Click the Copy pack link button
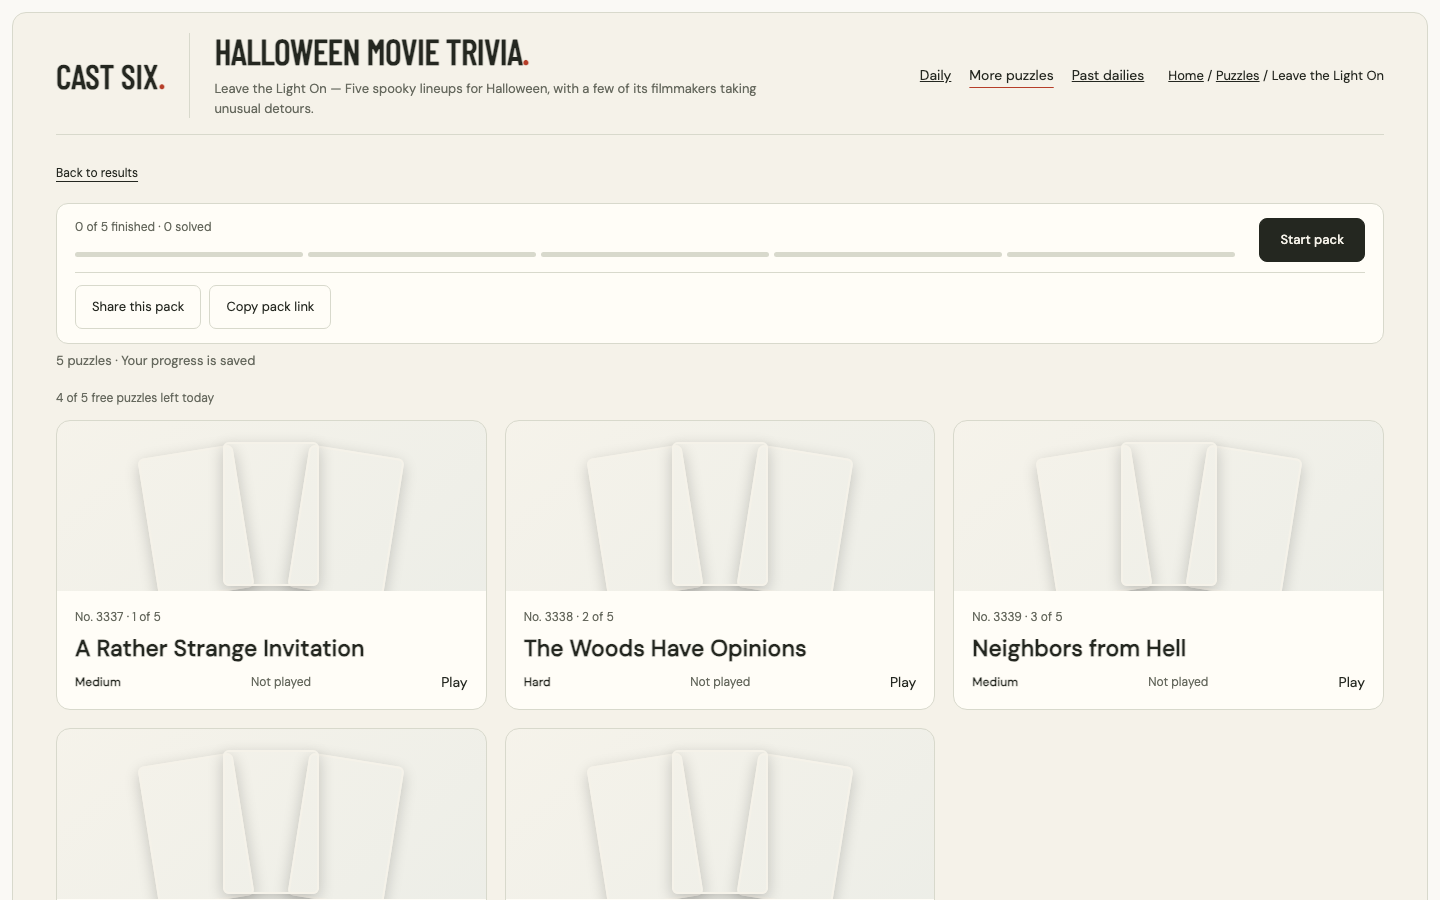The width and height of the screenshot is (1440, 900). coord(270,307)
